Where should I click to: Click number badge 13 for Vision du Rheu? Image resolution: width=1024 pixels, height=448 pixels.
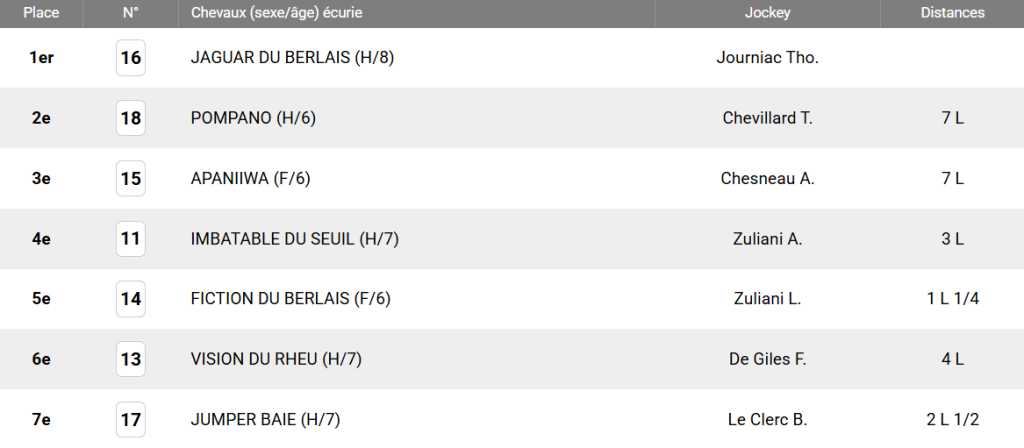point(131,359)
